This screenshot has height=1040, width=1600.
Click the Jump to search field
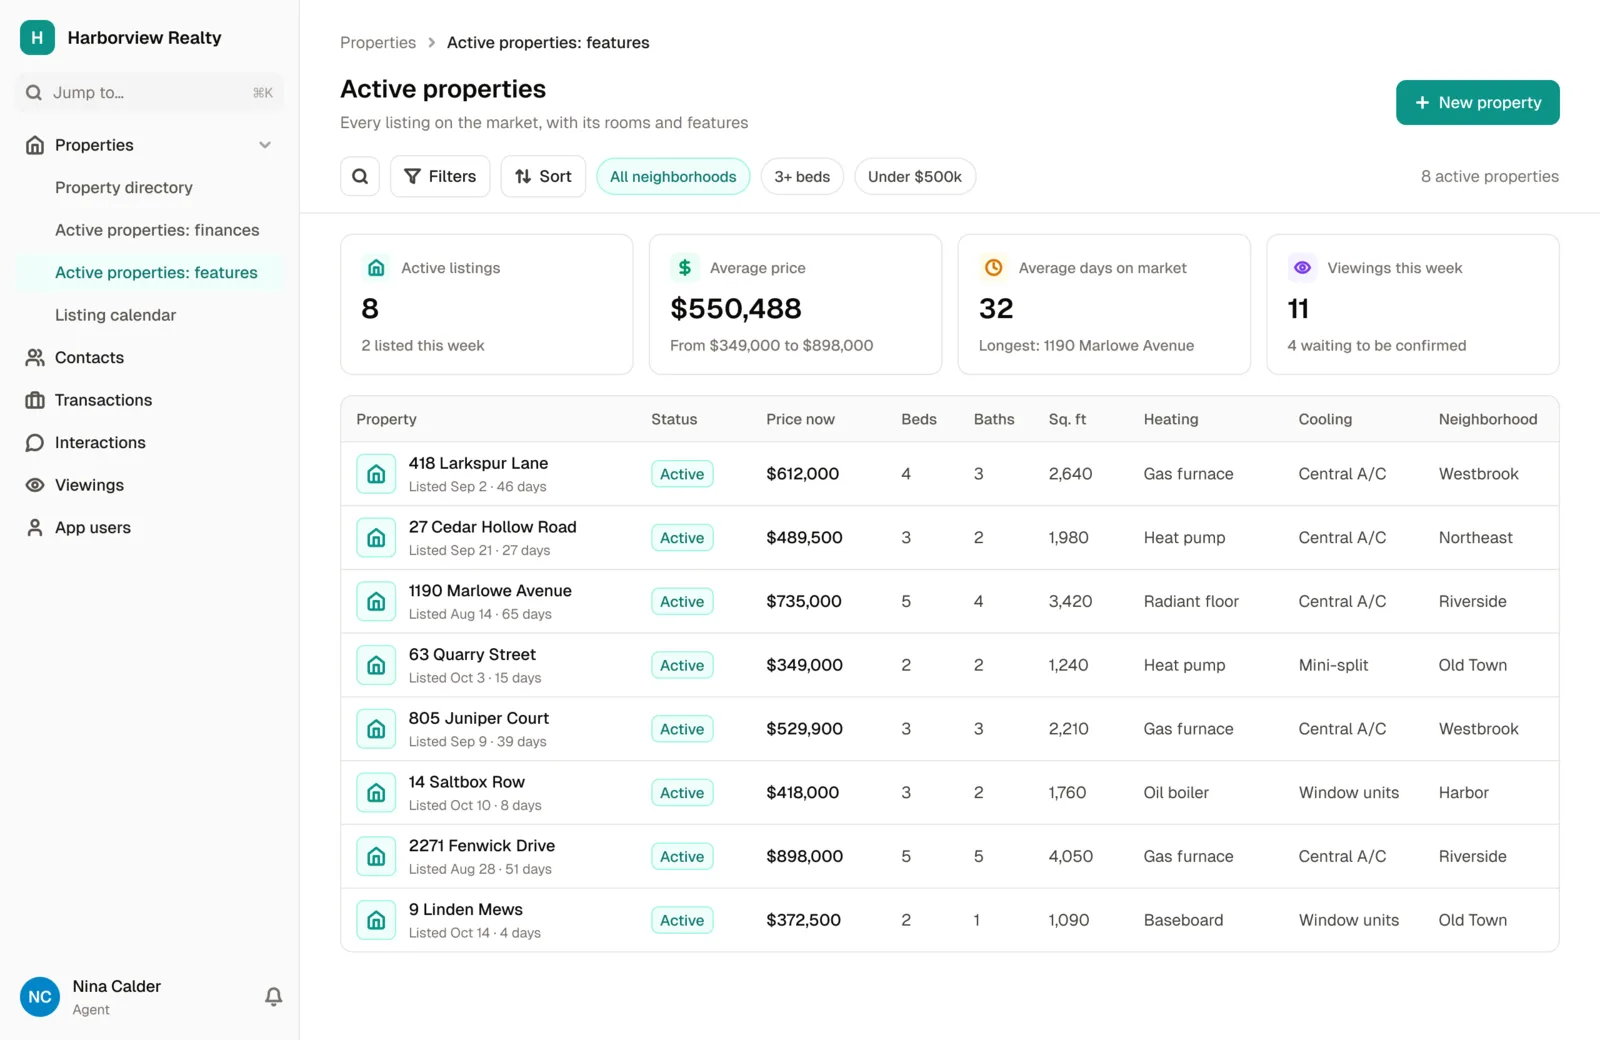coord(150,92)
